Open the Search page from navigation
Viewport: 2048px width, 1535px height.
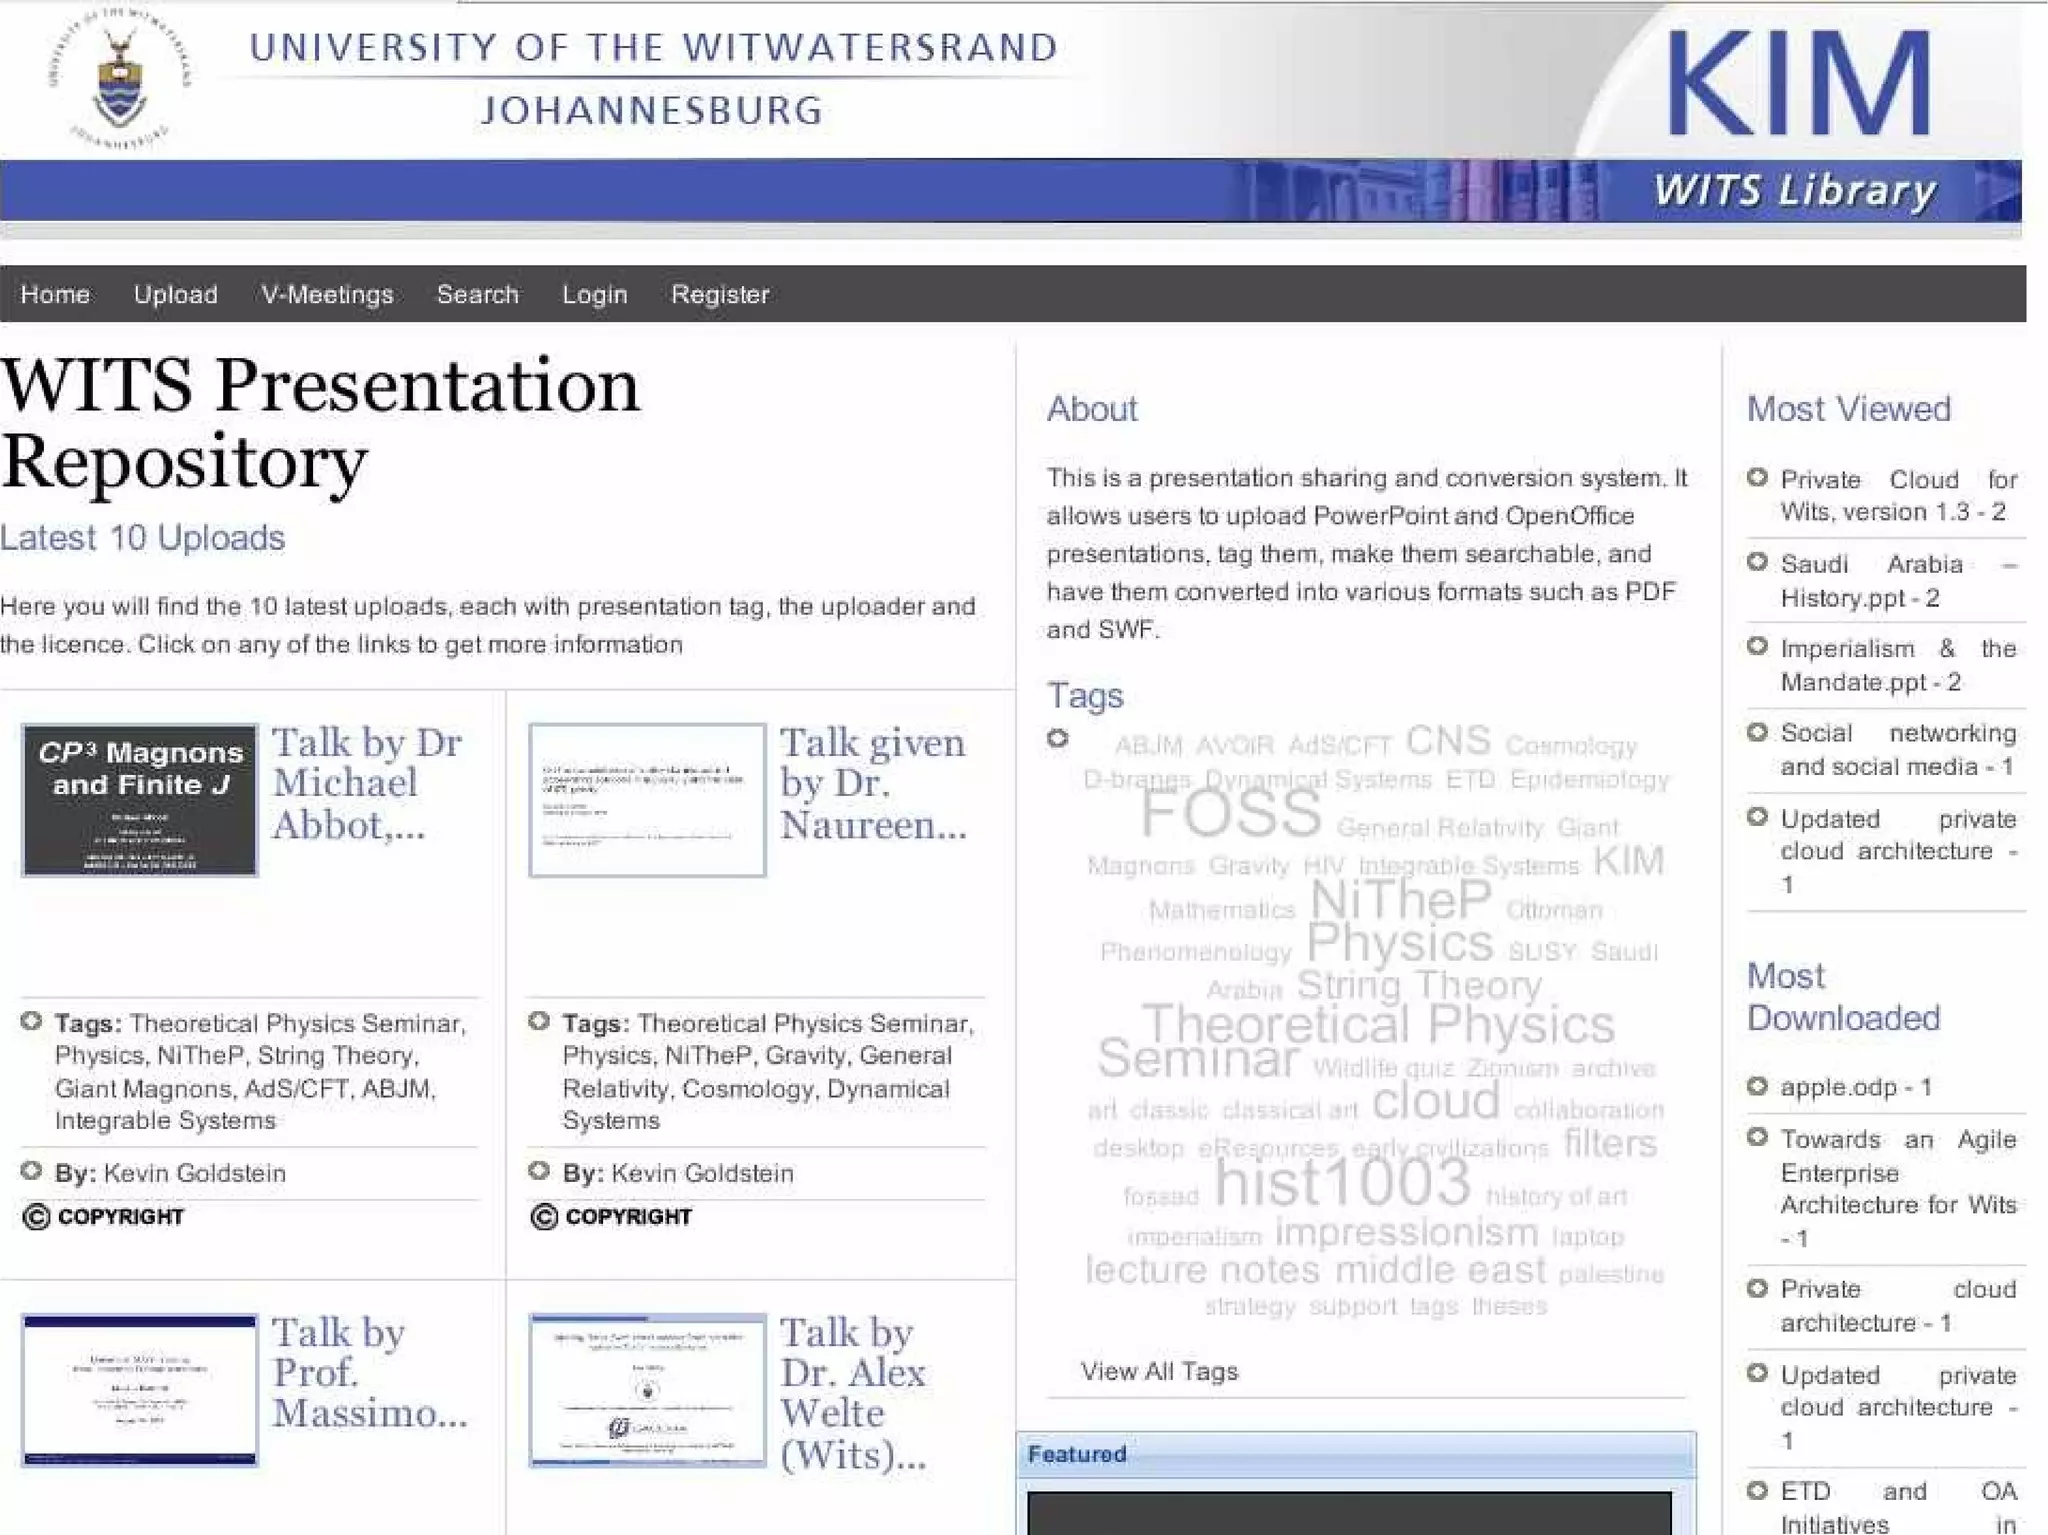(478, 295)
